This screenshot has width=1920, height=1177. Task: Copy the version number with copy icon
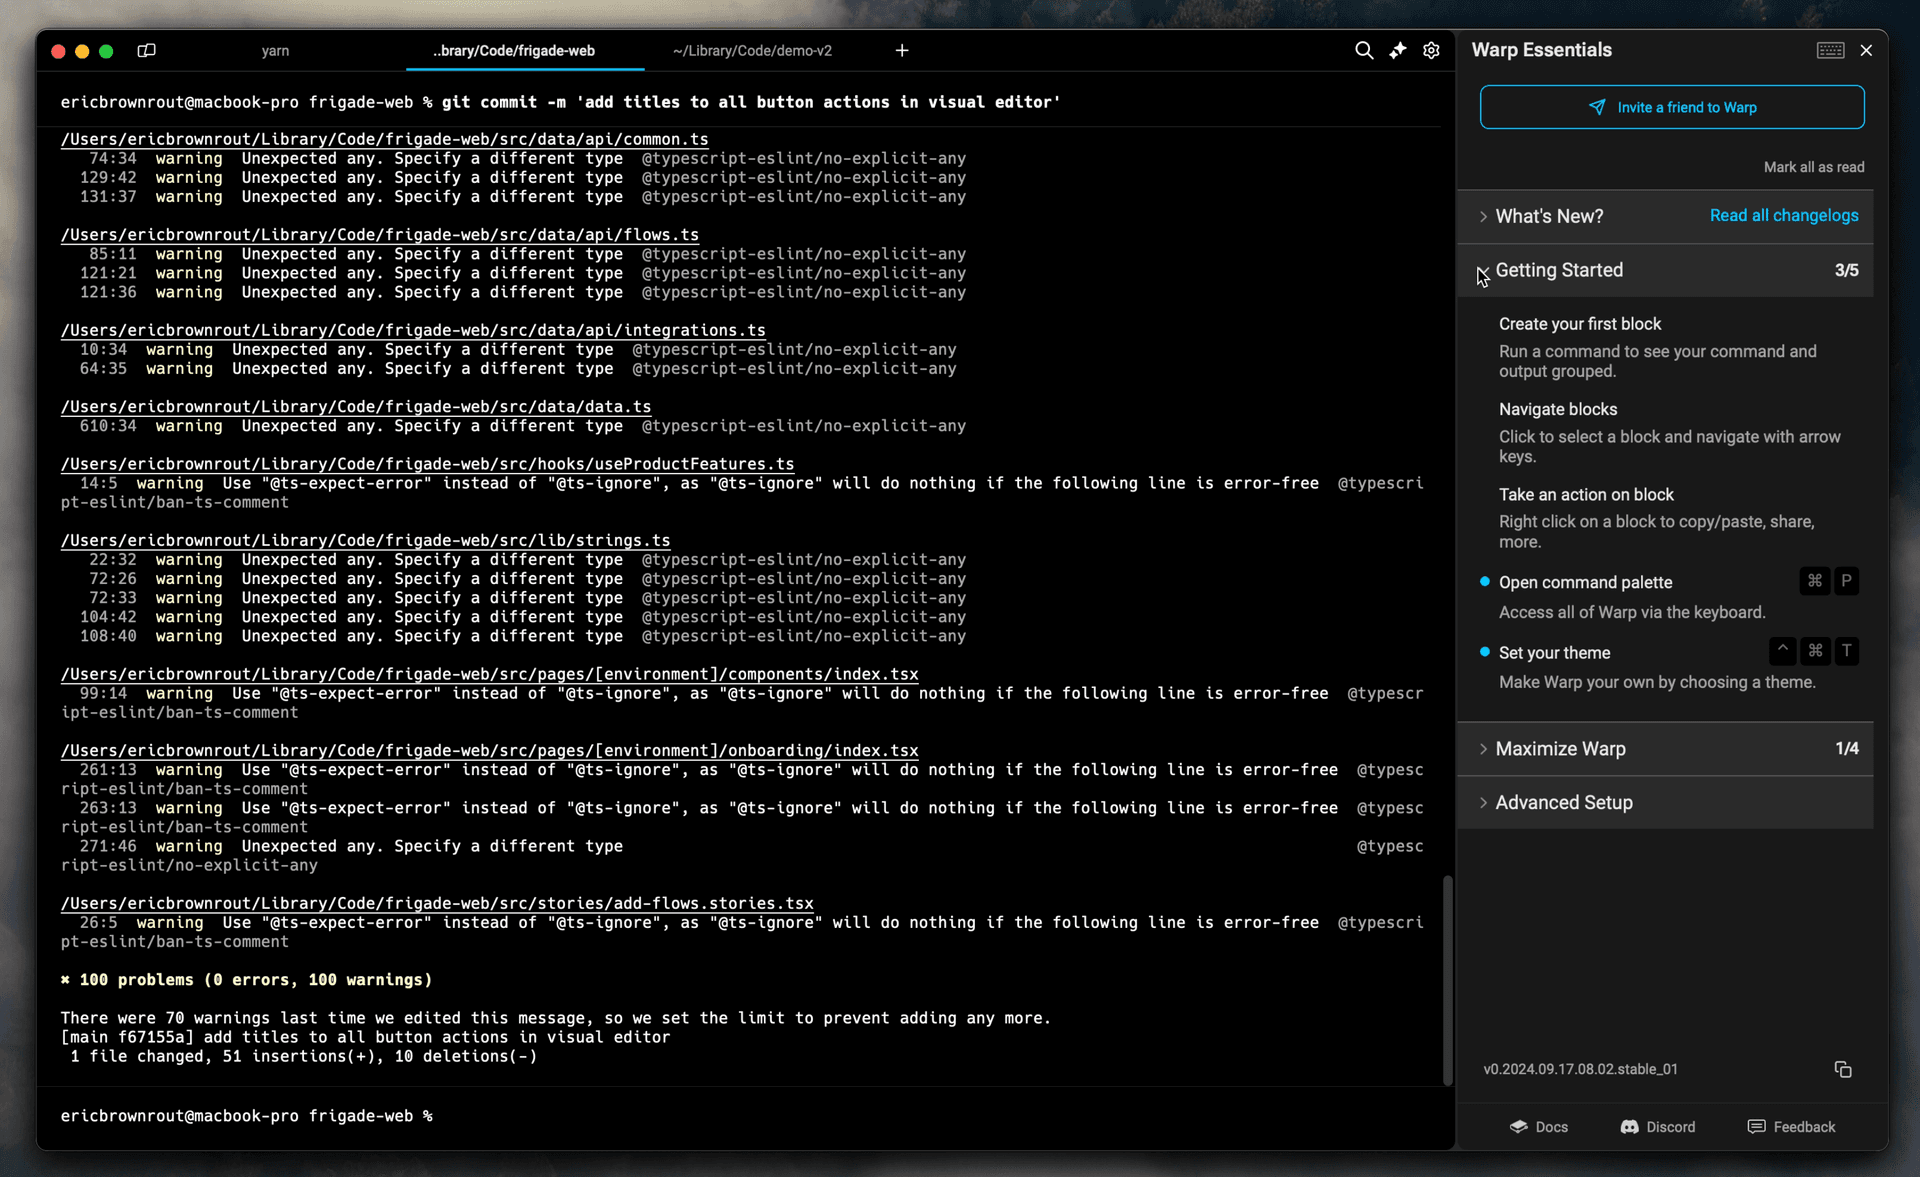click(1843, 1069)
